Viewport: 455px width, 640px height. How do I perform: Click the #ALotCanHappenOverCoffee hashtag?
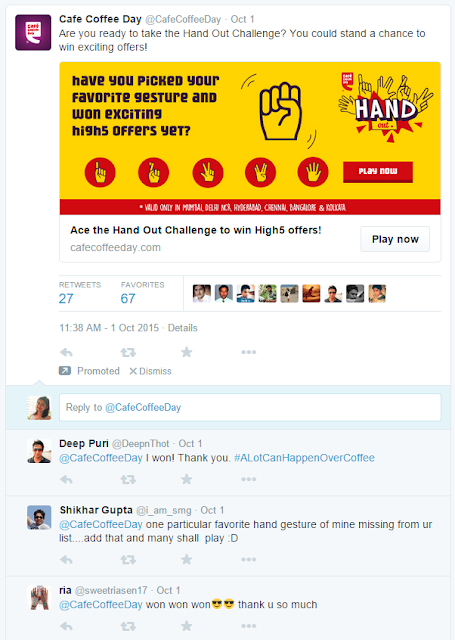point(304,458)
